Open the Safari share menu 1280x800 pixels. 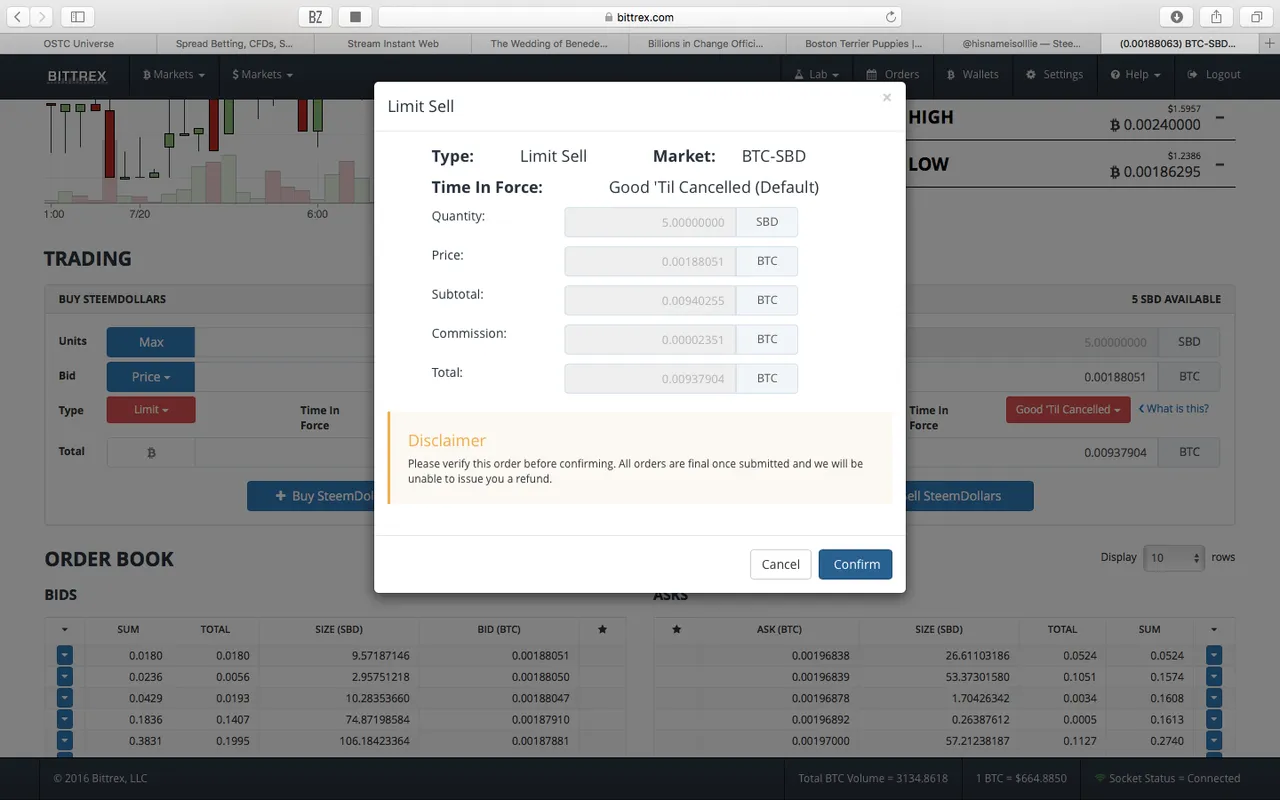tap(1217, 17)
